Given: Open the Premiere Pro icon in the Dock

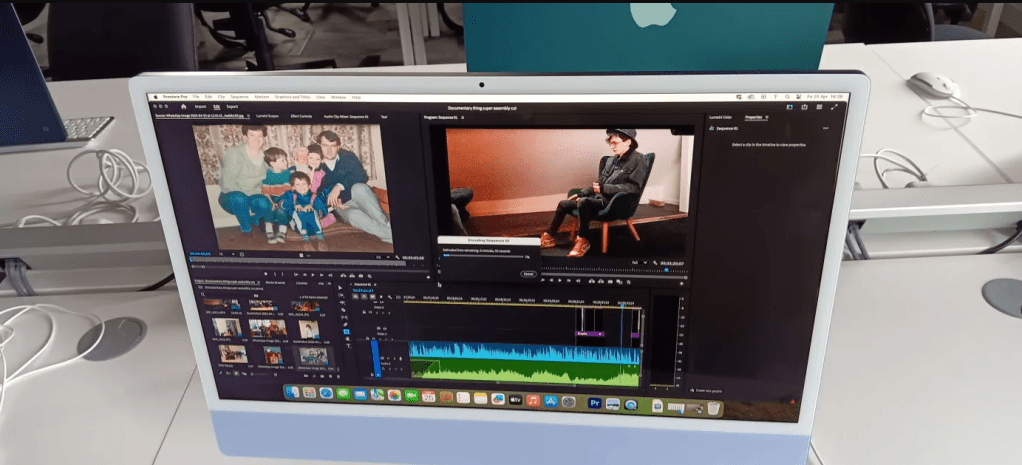Looking at the screenshot, I should [x=595, y=403].
